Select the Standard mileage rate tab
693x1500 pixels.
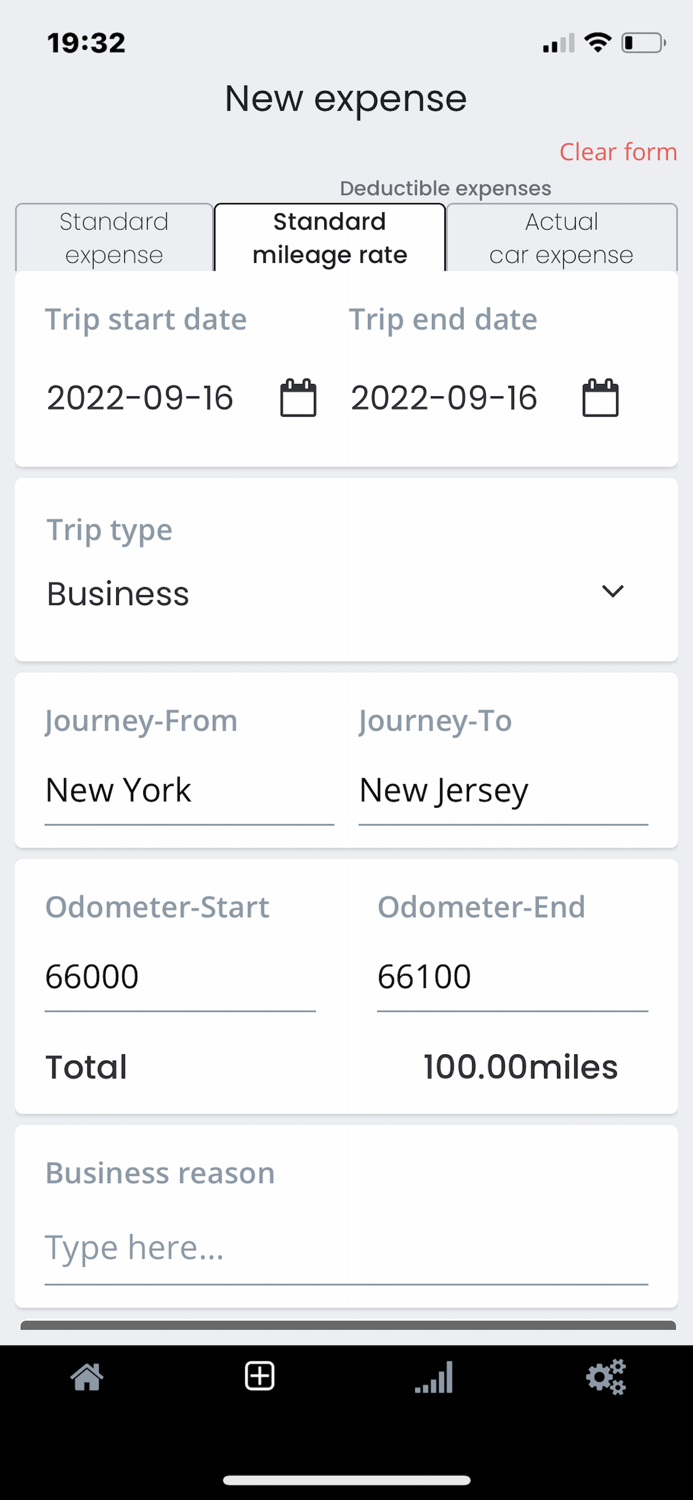click(x=329, y=237)
